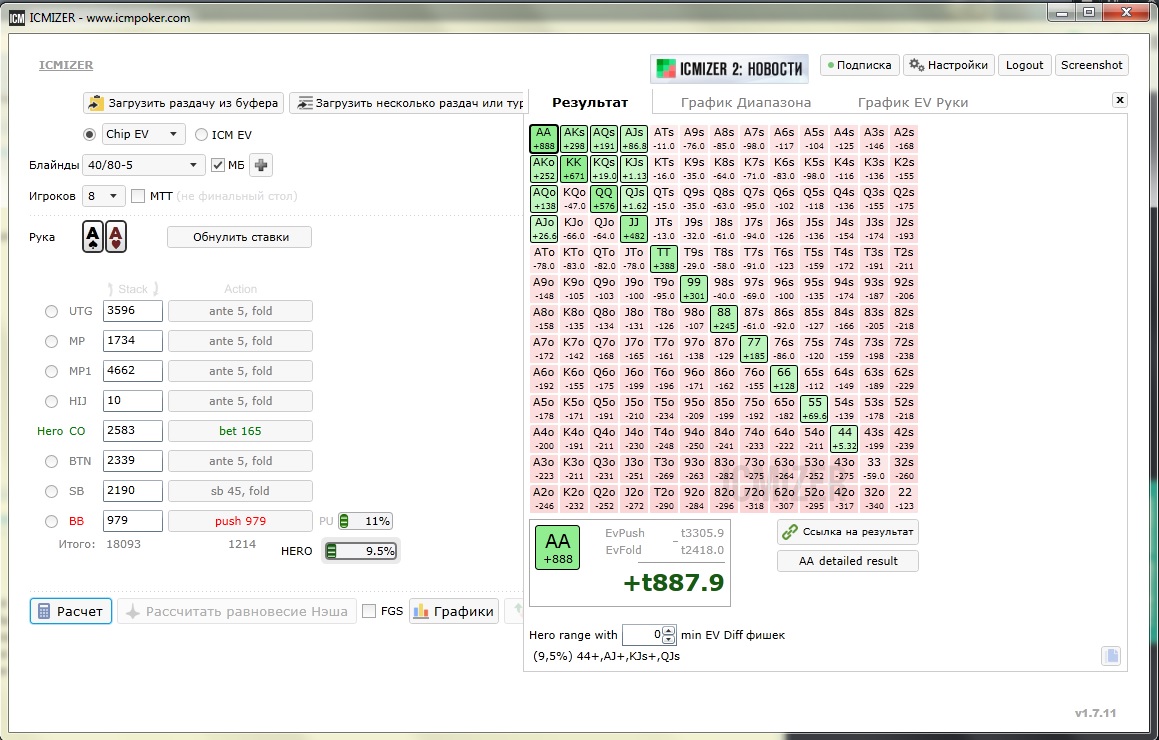Click the 72o cell in the hand grid
The height and width of the screenshot is (740, 1159).
(754, 499)
